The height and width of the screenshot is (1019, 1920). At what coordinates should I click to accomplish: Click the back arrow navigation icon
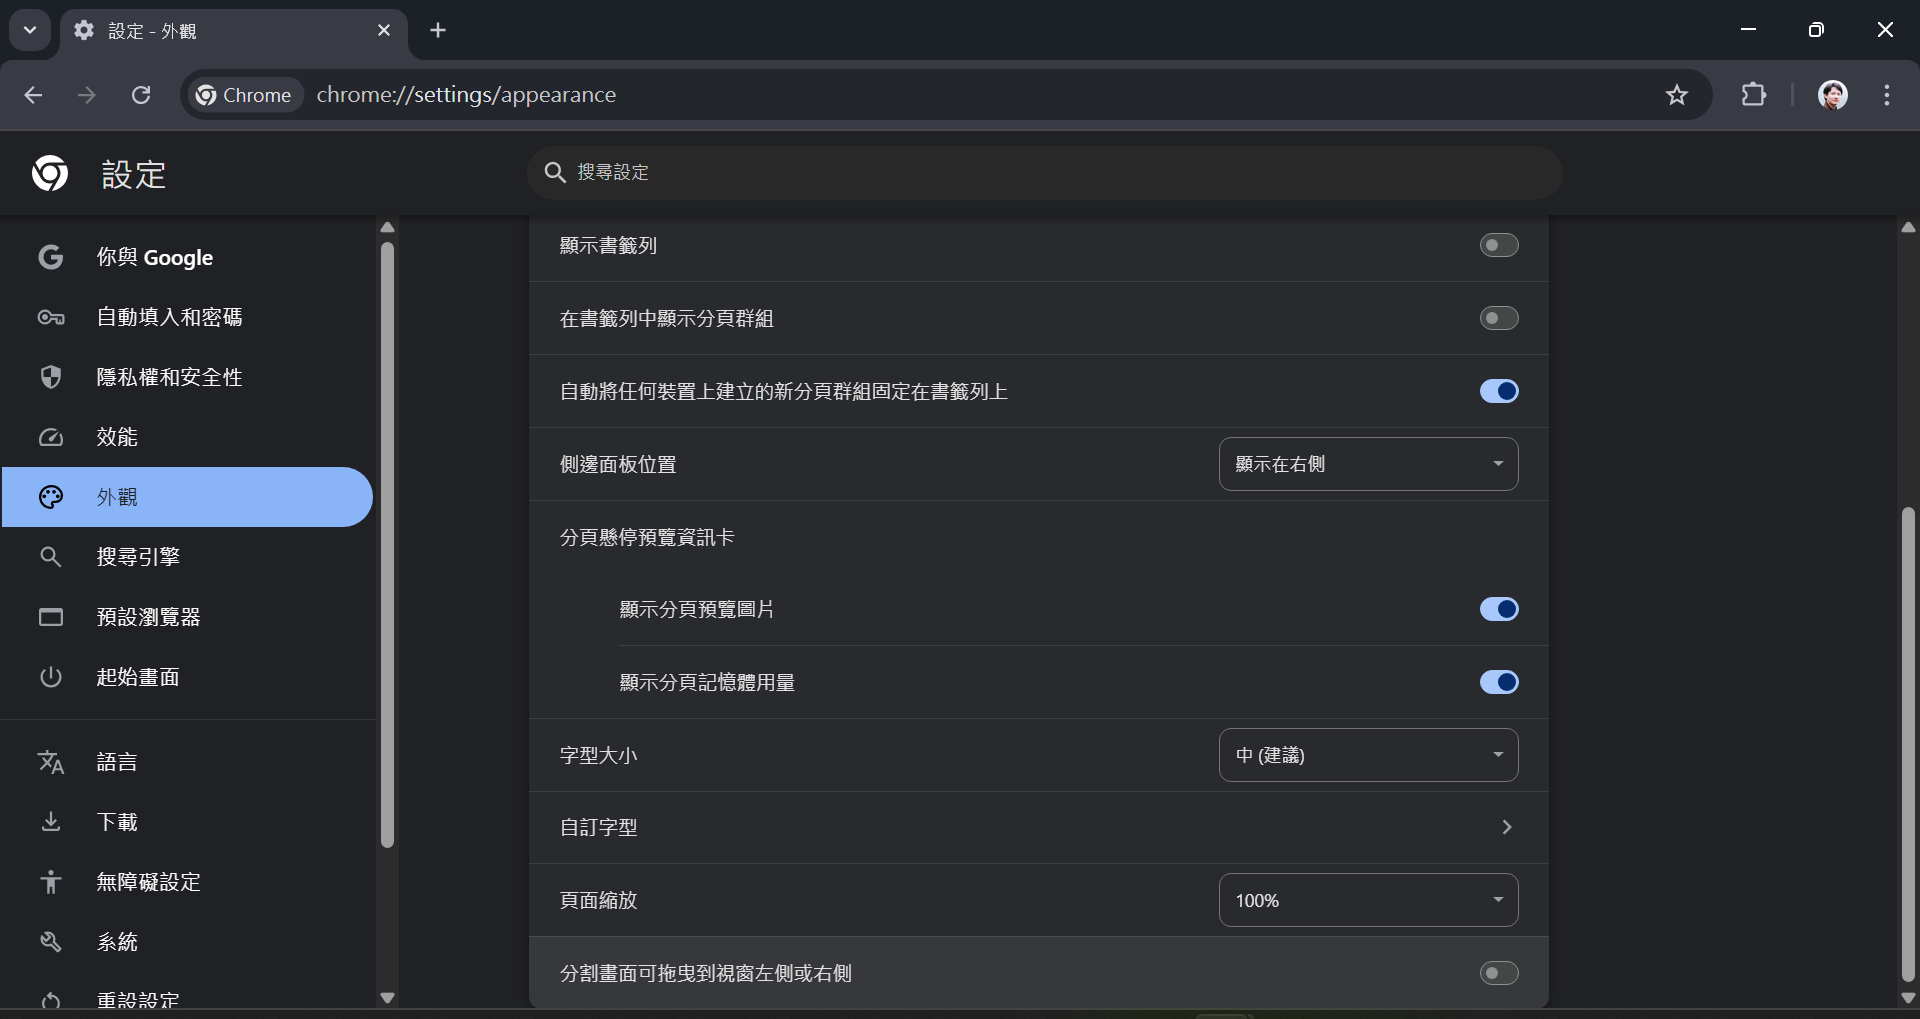33,95
